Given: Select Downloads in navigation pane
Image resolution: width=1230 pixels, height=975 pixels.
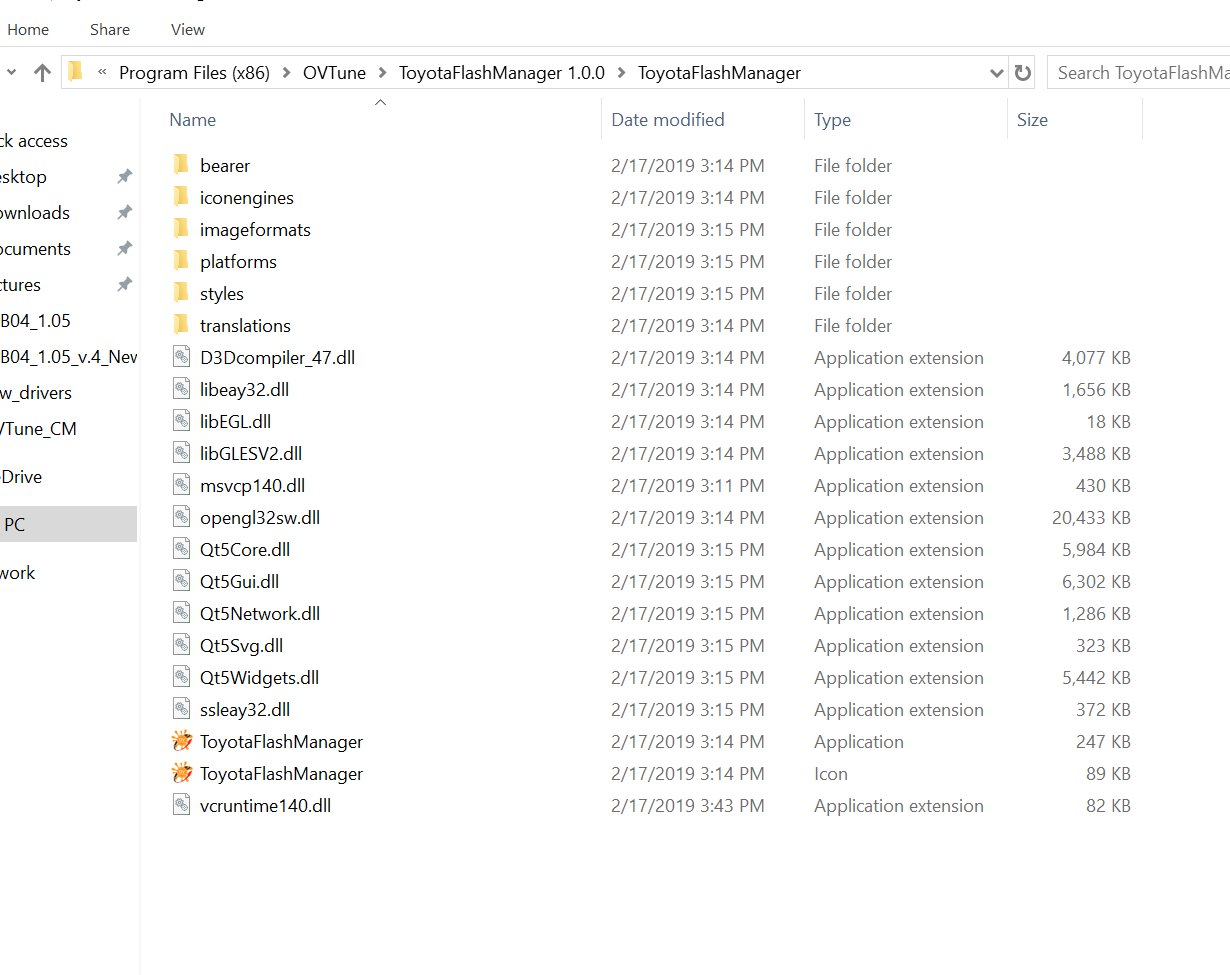Looking at the screenshot, I should coord(35,213).
